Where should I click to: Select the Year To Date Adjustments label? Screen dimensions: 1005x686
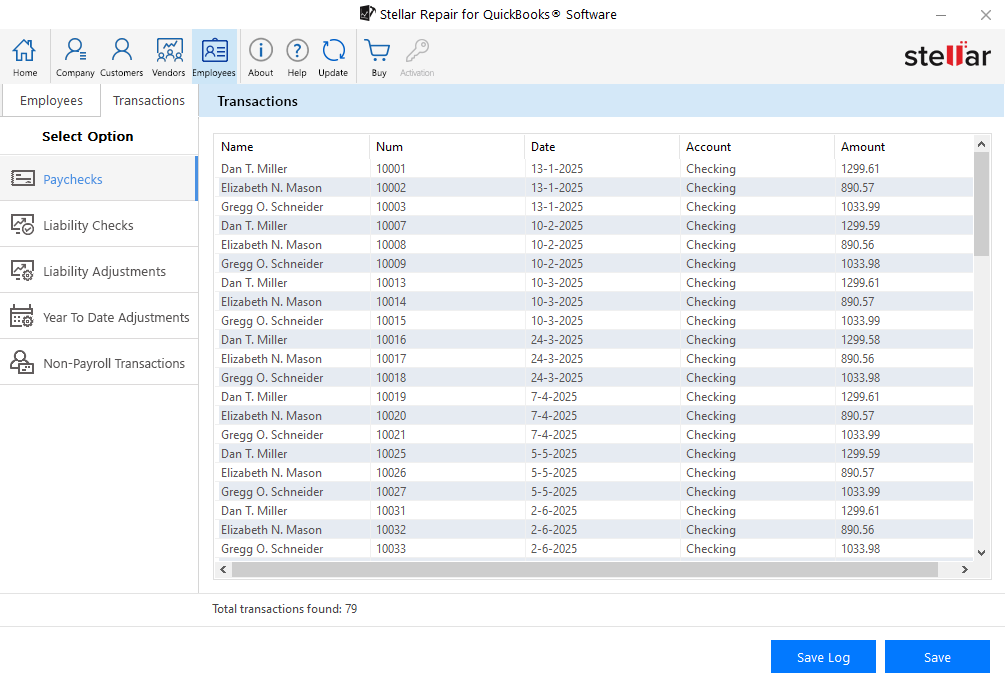[x=116, y=318]
